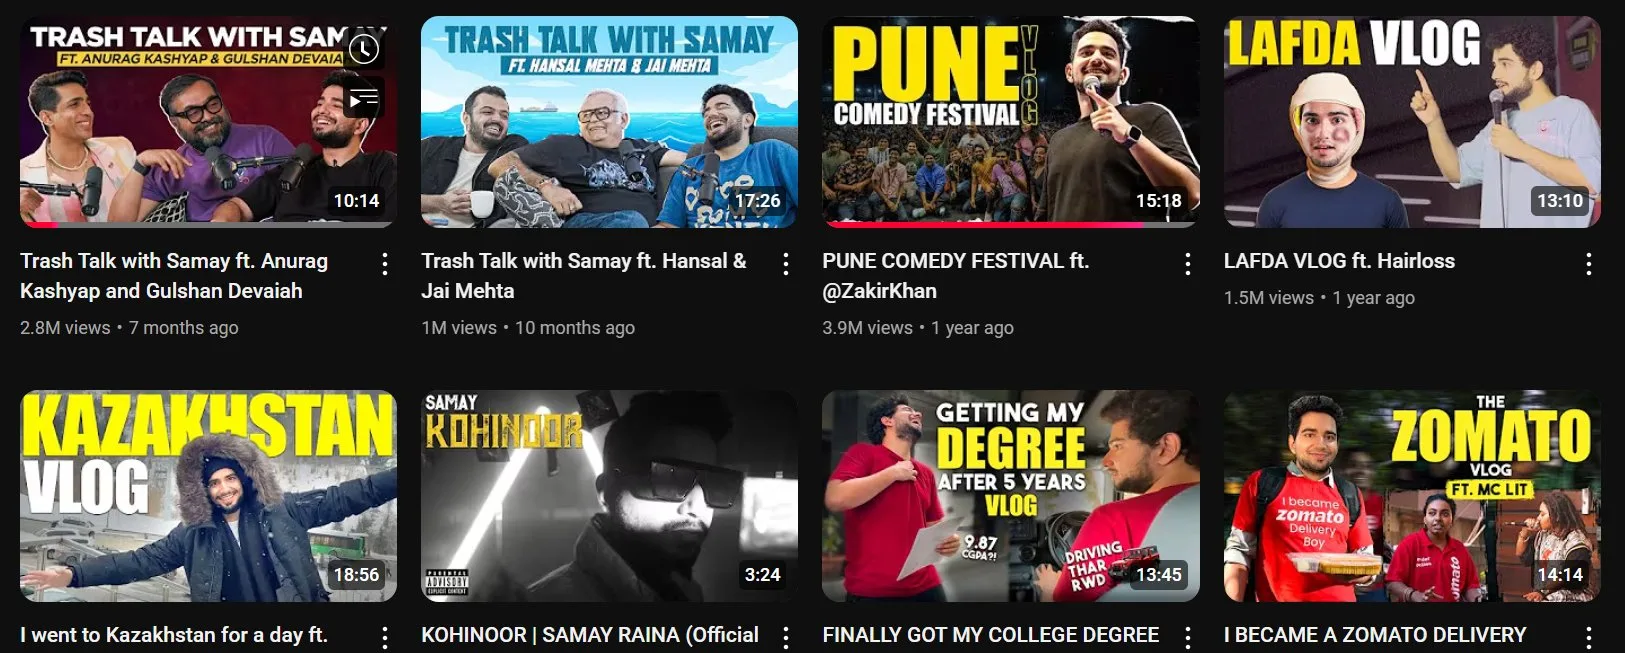Click red watch progress bar on Pune thumbnail
The width and height of the screenshot is (1625, 653).
[982, 225]
